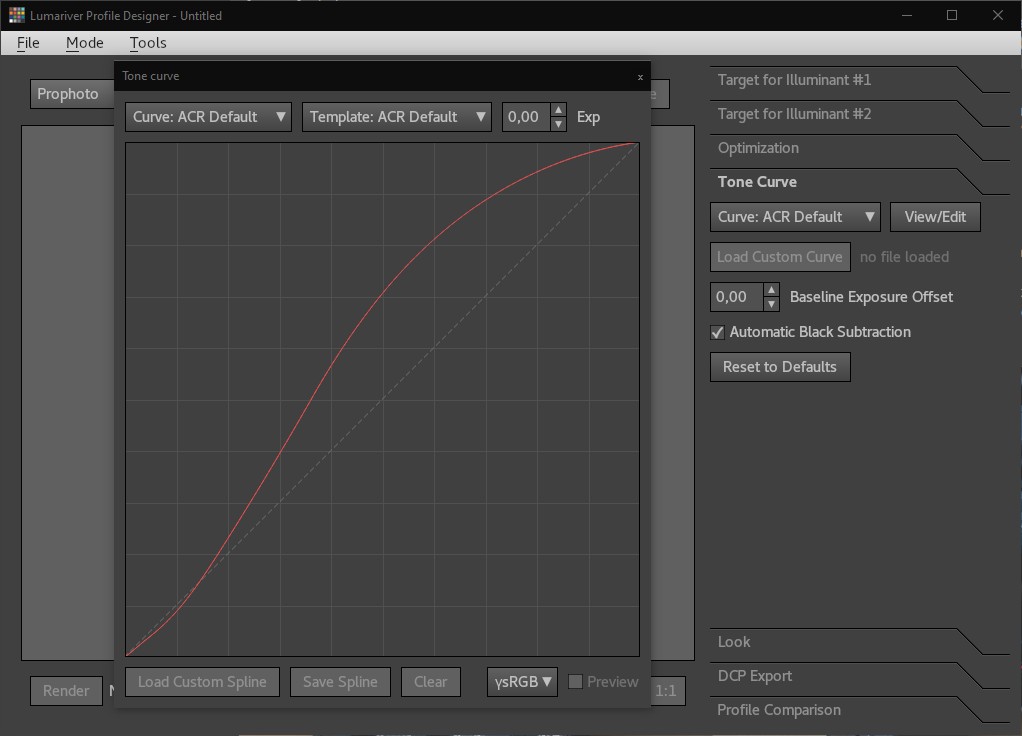The height and width of the screenshot is (736, 1022).
Task: Expand the Curve dropdown in Tone Curve panel
Action: [x=795, y=217]
